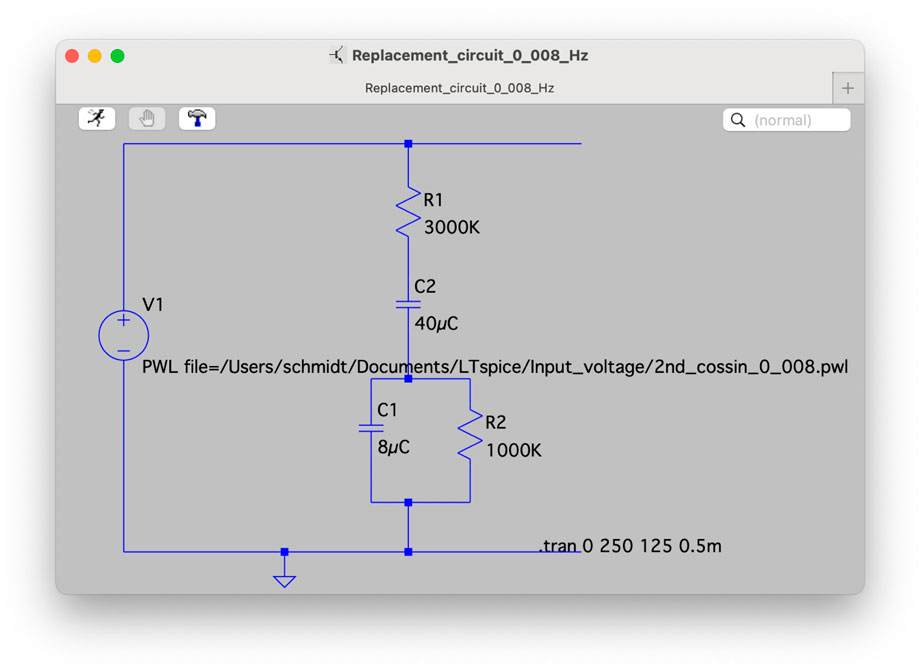
Task: Click the C2 capacitor symbol
Action: tap(408, 303)
